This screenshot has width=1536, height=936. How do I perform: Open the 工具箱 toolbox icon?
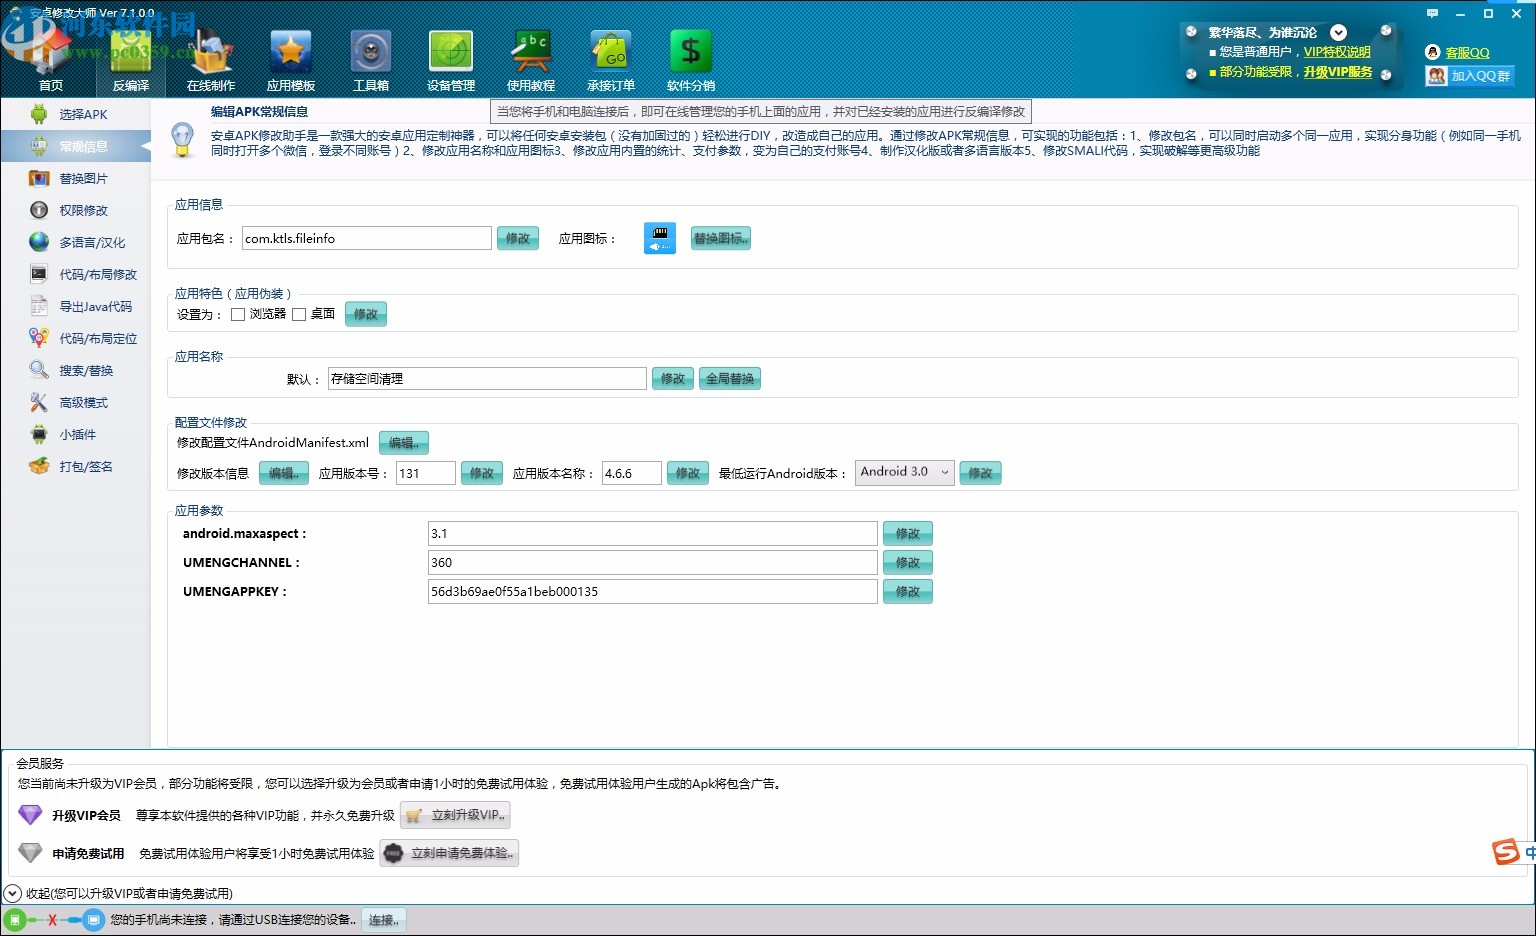[371, 60]
